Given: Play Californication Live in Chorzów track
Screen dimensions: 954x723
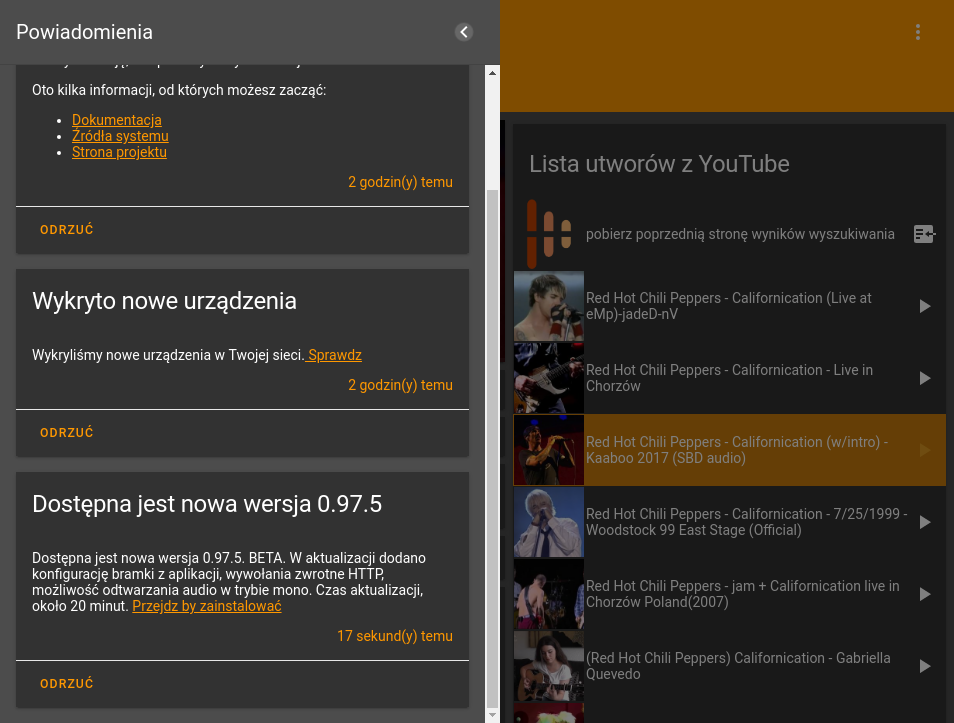Looking at the screenshot, I should pos(925,378).
